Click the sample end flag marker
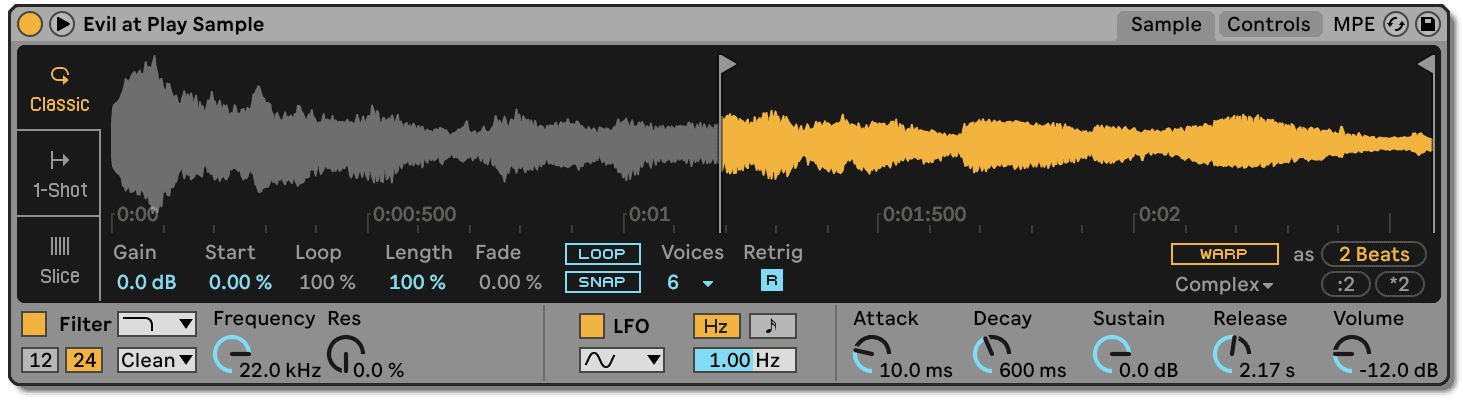 tap(1426, 65)
